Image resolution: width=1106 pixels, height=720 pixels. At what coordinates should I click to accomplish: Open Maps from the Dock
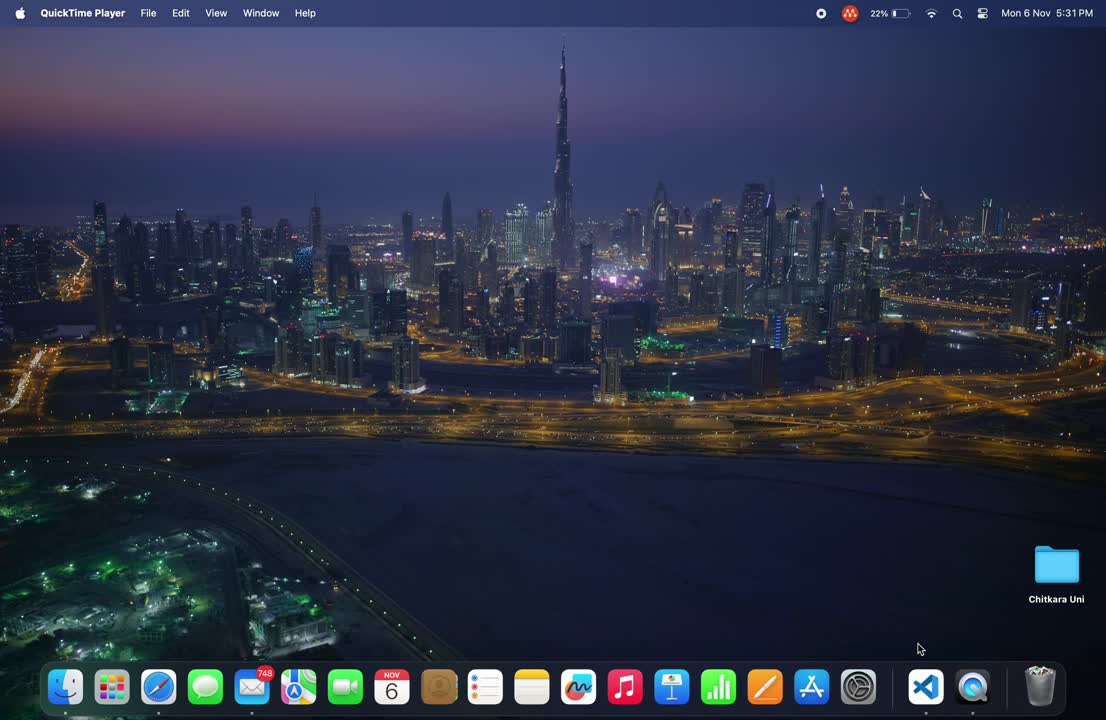pyautogui.click(x=298, y=687)
